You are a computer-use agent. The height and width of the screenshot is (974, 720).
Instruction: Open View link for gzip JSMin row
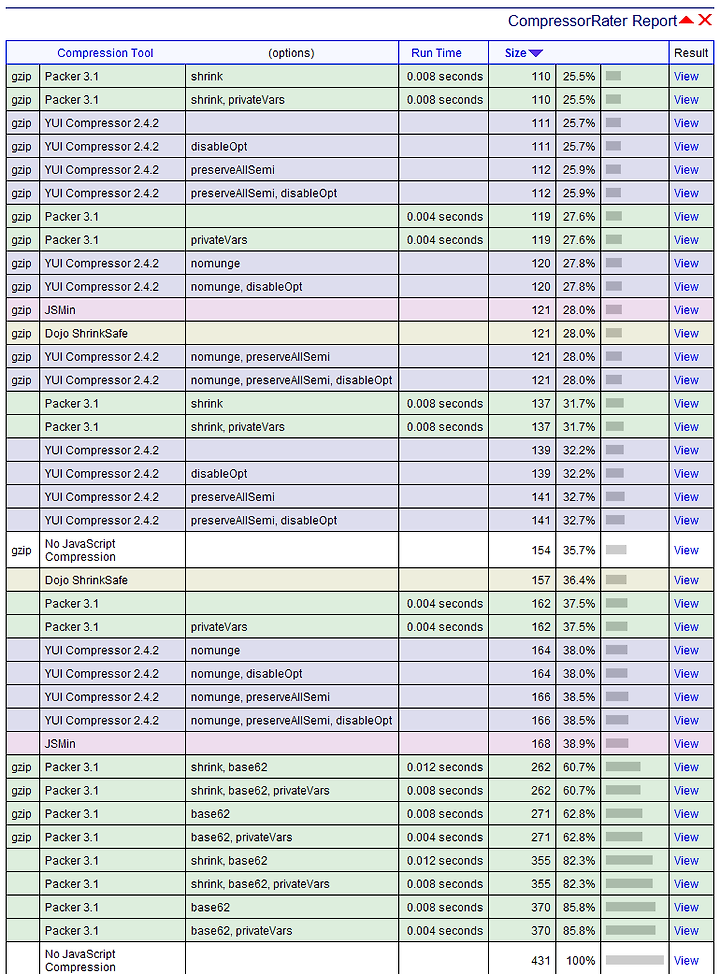(x=686, y=310)
